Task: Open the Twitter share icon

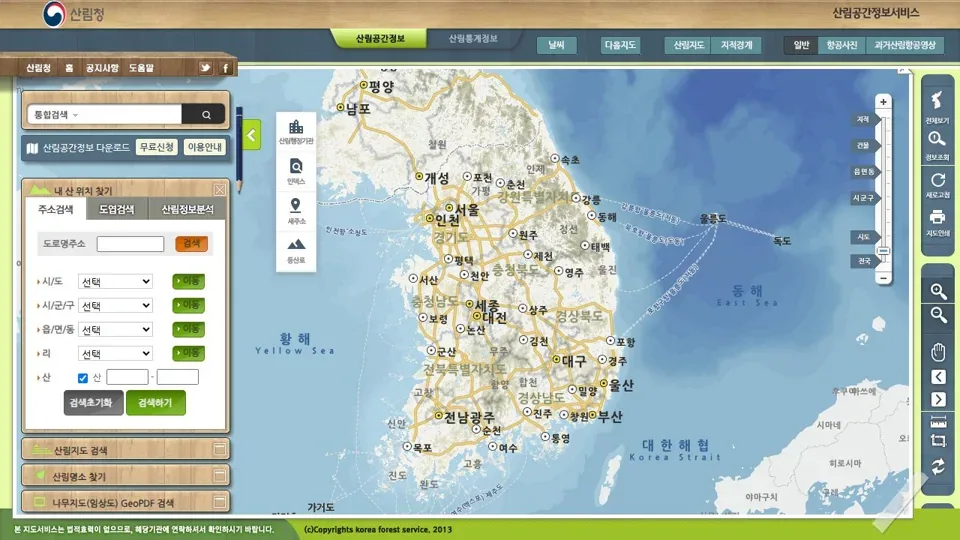Action: [x=205, y=68]
